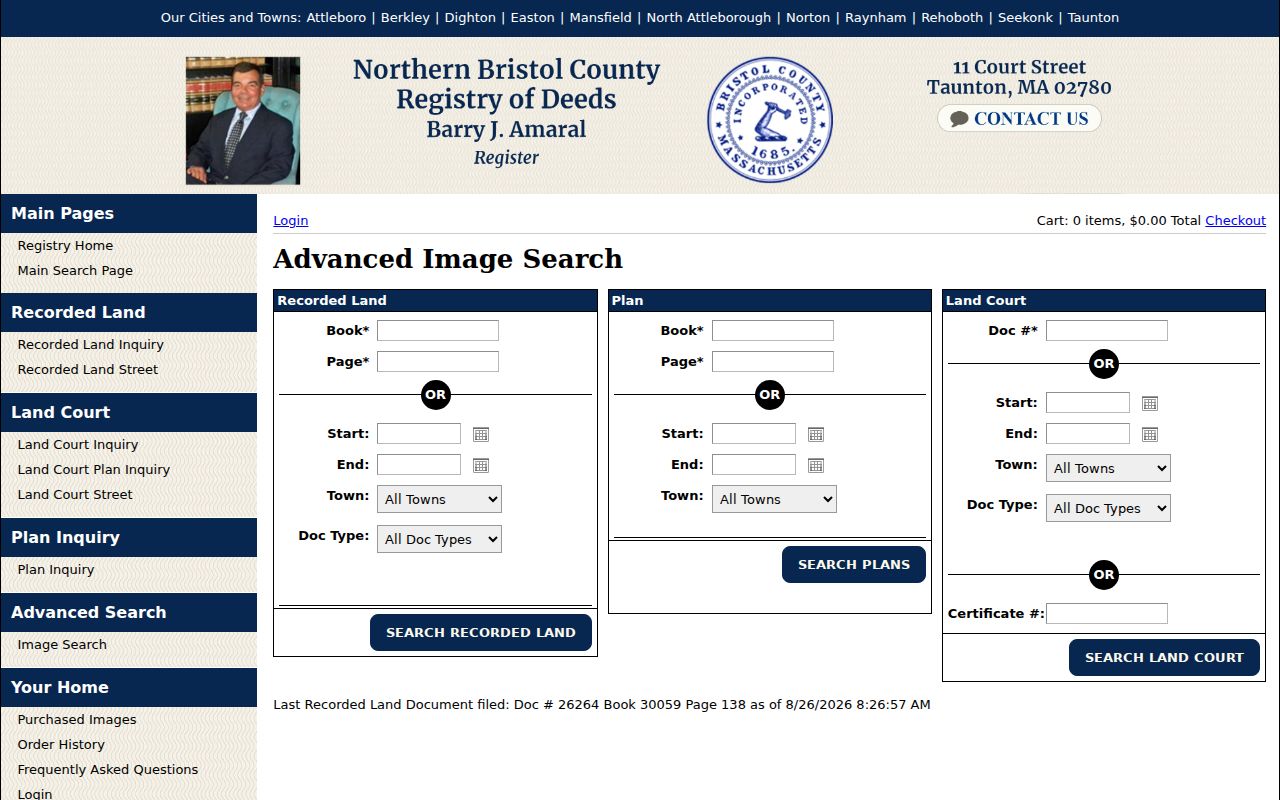Viewport: 1280px width, 800px height.
Task: Open Frequently Asked Questions
Action: [108, 769]
